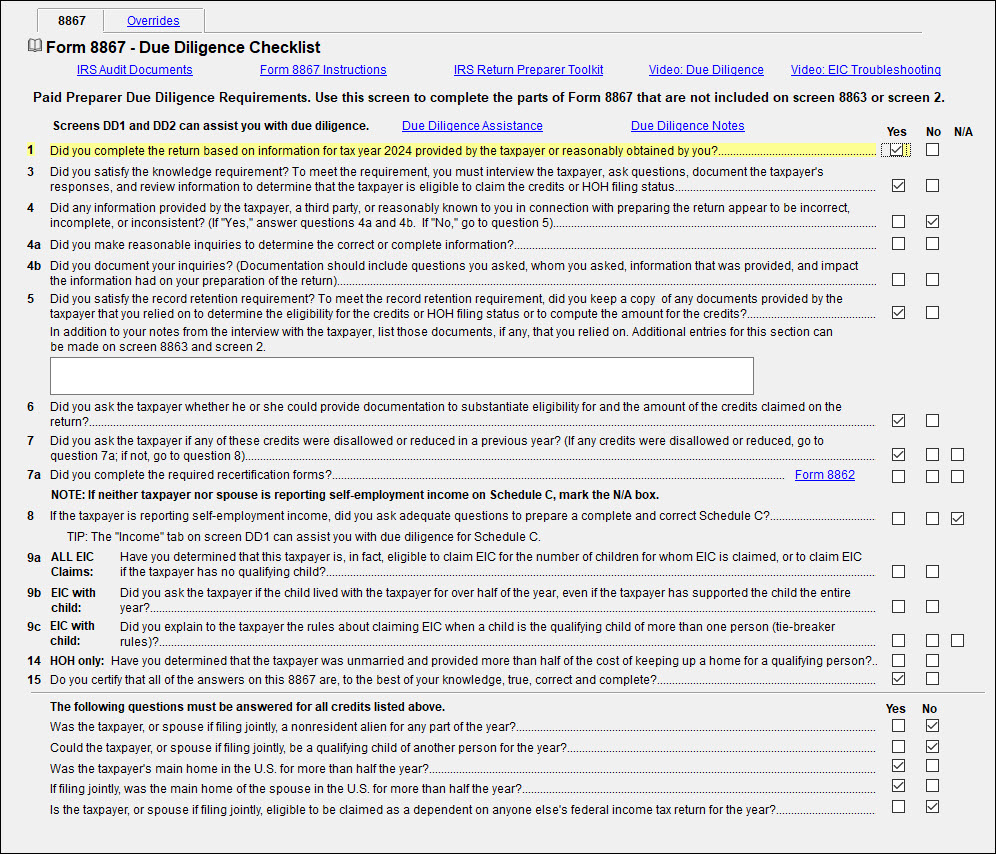Check No for spouse main home in U.S.
Screen dimensions: 996x854
click(x=932, y=786)
